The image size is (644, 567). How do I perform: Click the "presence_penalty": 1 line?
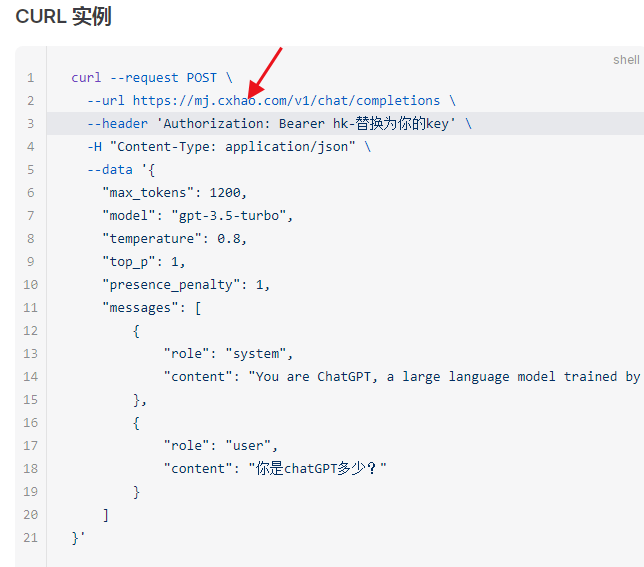pyautogui.click(x=186, y=285)
